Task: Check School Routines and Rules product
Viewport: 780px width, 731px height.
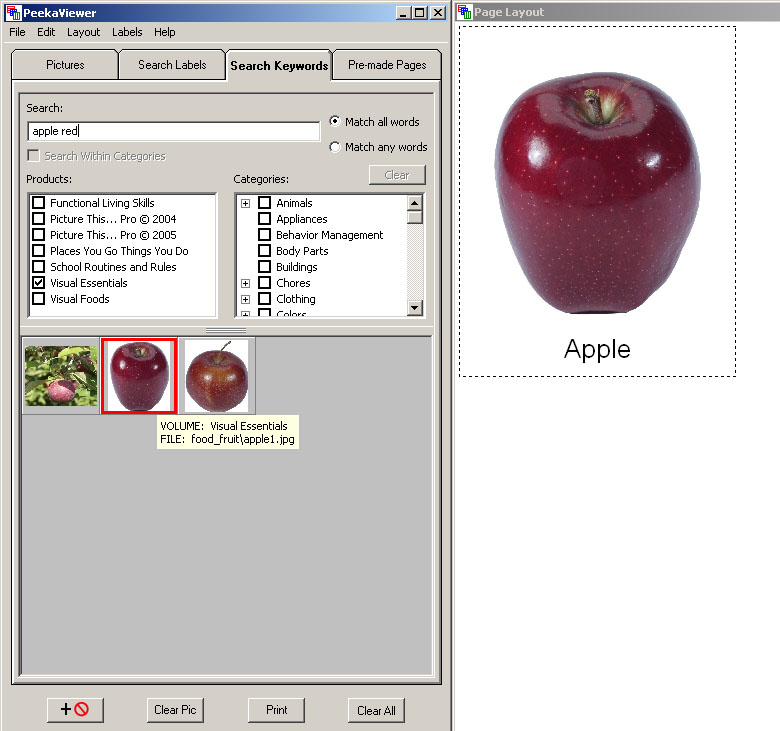Action: pos(38,266)
